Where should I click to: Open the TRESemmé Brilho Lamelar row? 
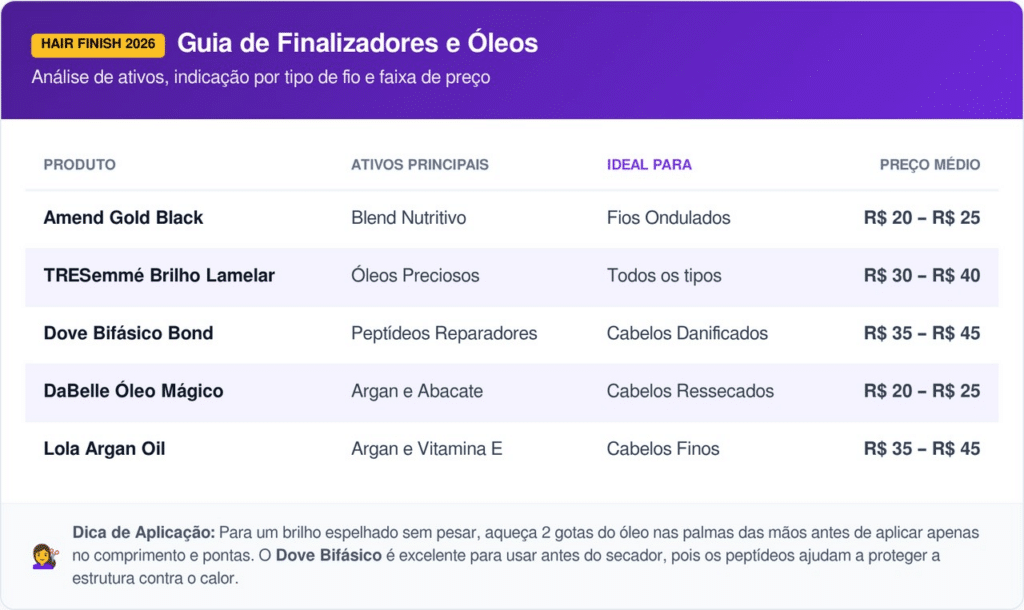coord(159,276)
